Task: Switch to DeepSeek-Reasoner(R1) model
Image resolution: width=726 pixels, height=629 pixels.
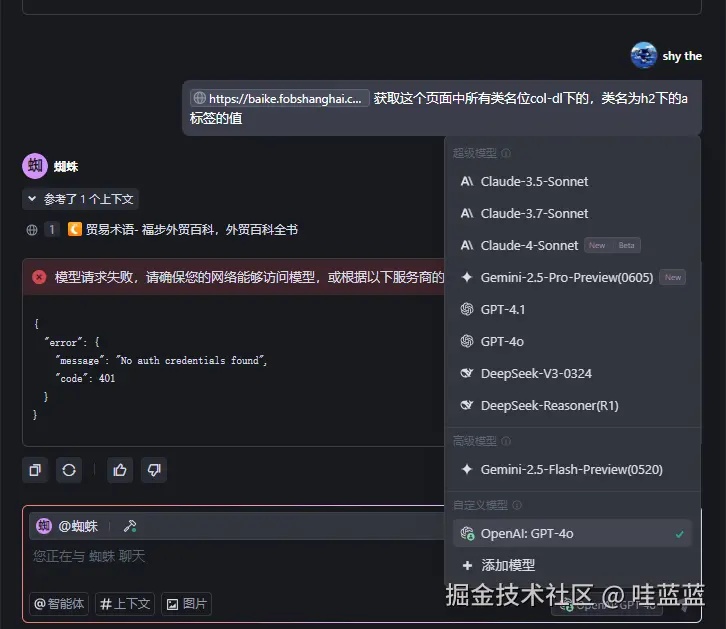Action: pos(550,406)
